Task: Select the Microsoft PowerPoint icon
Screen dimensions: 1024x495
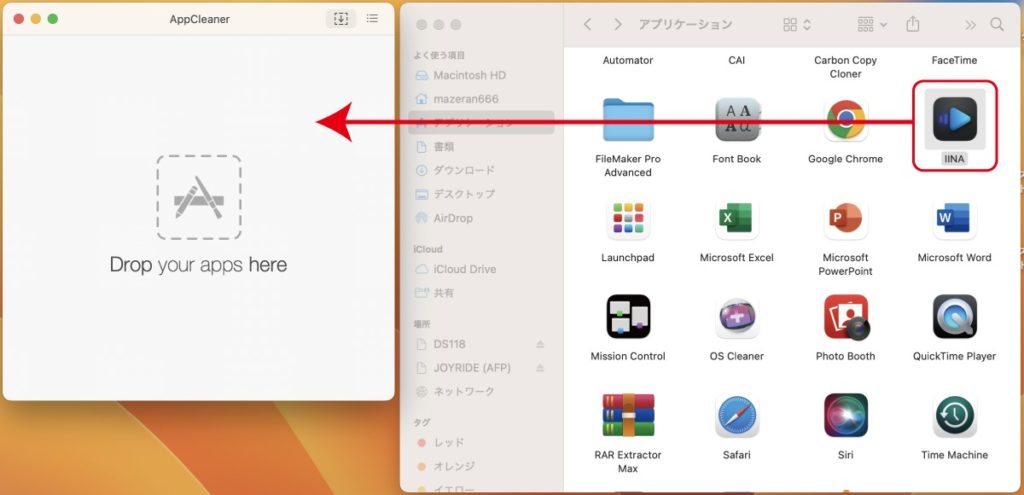Action: coord(846,218)
